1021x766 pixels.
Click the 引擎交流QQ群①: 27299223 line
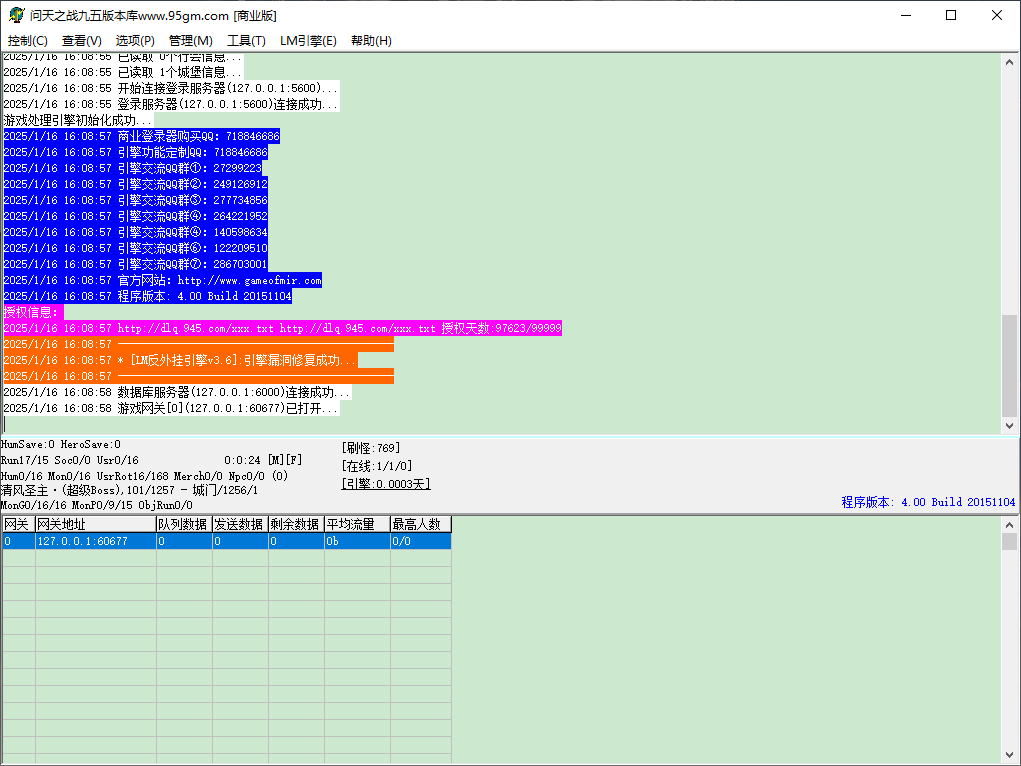(x=133, y=168)
